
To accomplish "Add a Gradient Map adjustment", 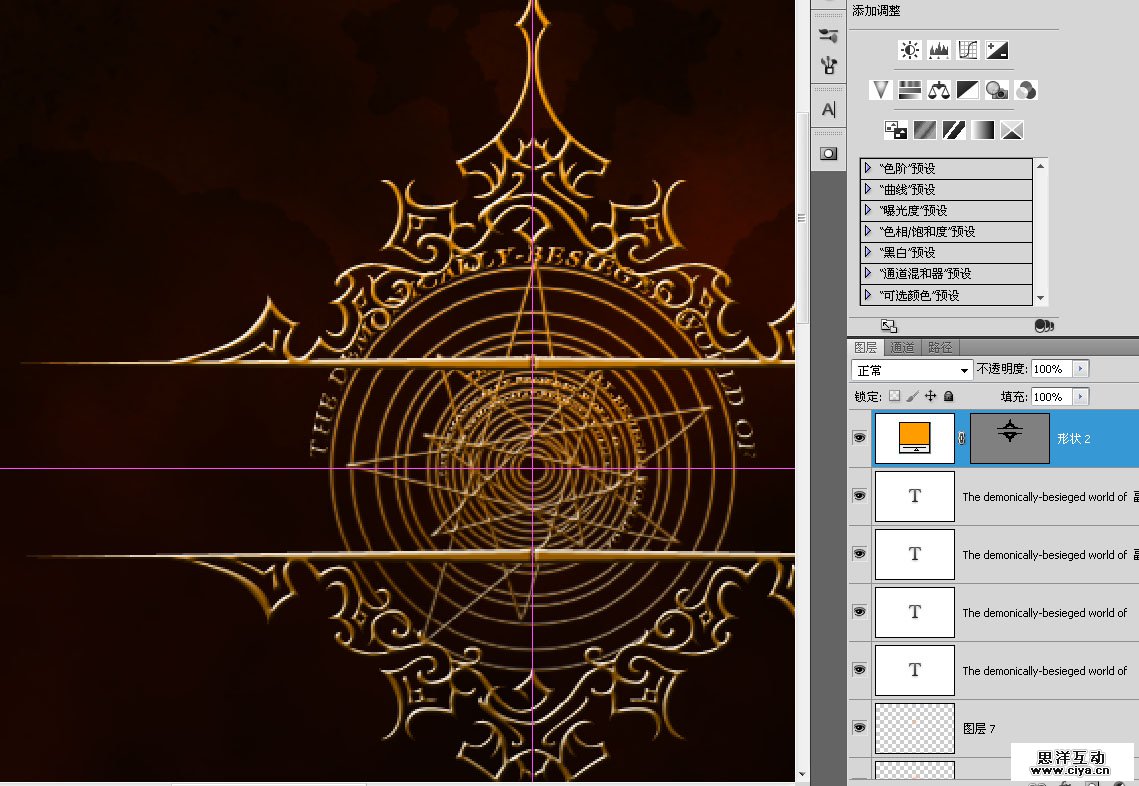I will click(984, 130).
